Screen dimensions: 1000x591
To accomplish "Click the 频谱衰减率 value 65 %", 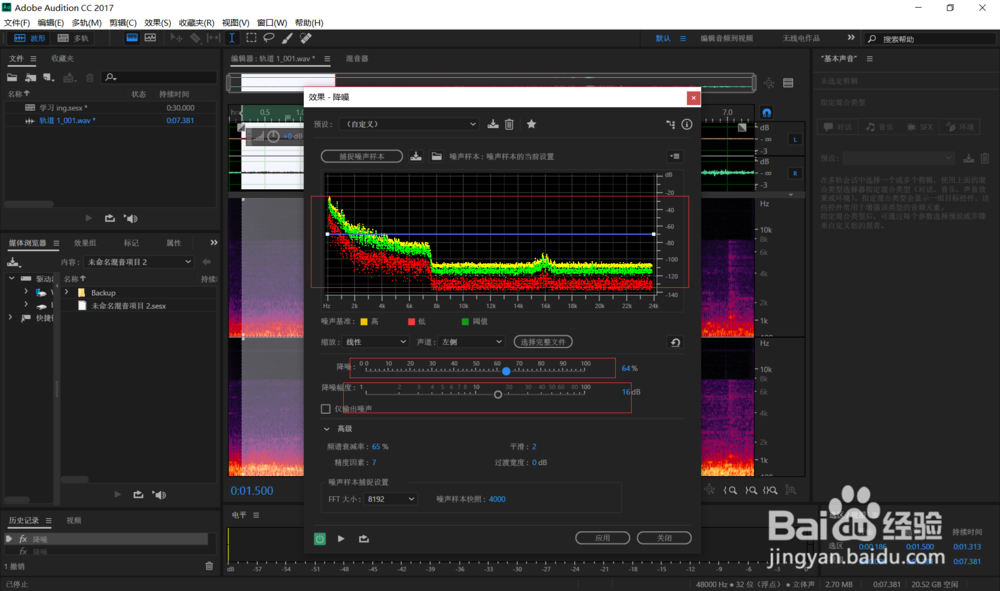I will (380, 446).
